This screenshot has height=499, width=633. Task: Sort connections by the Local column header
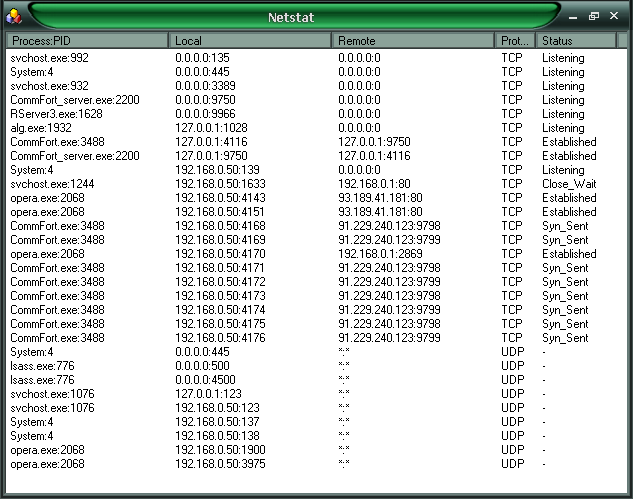[250, 41]
